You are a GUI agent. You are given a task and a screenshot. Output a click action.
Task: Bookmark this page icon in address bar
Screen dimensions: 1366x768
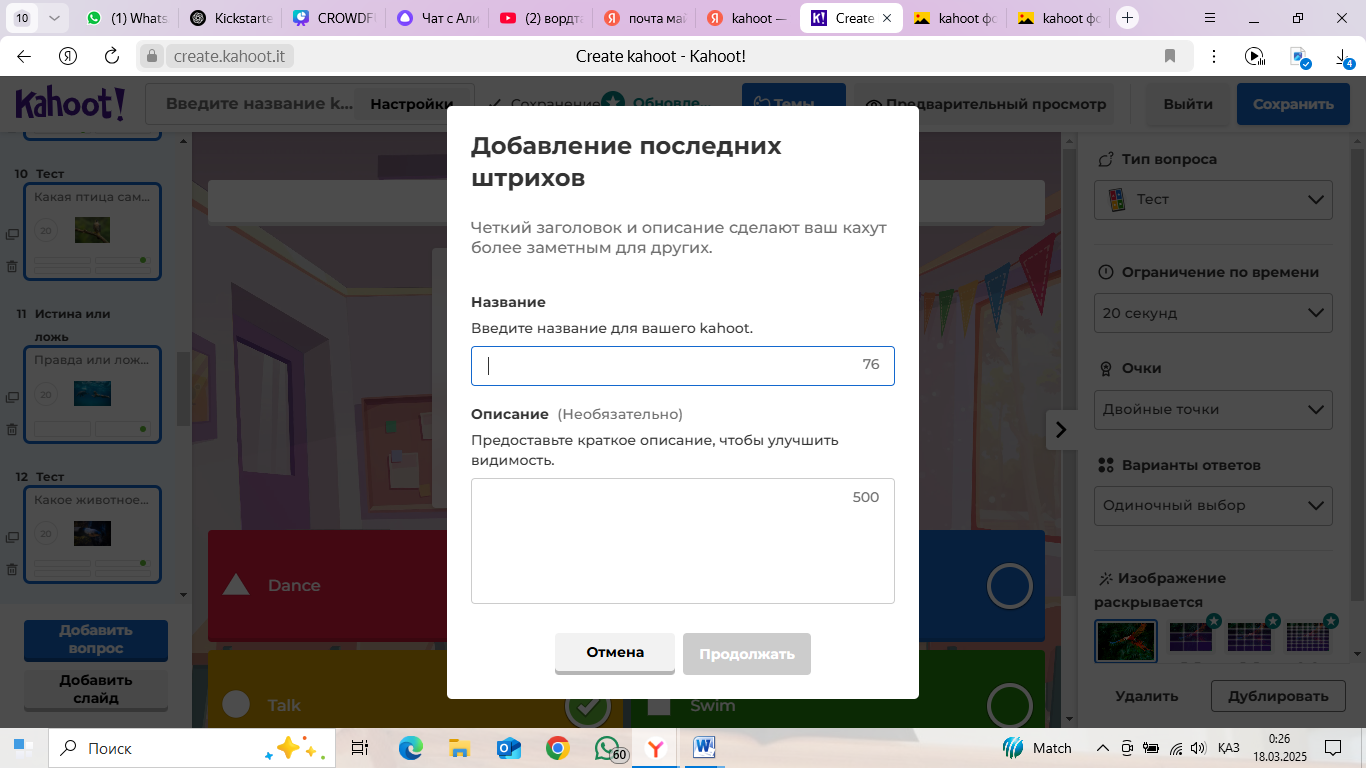(1170, 56)
